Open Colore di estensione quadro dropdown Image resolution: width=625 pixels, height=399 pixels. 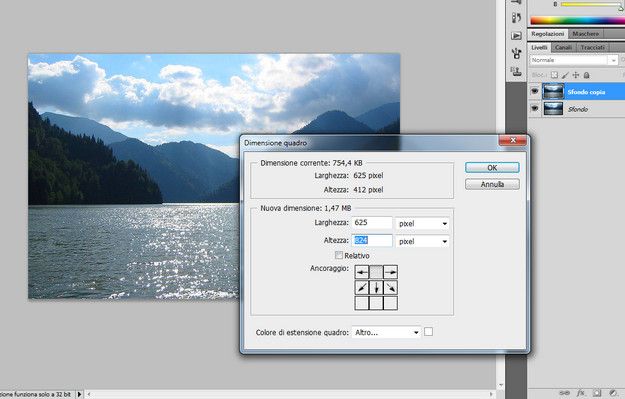(386, 332)
